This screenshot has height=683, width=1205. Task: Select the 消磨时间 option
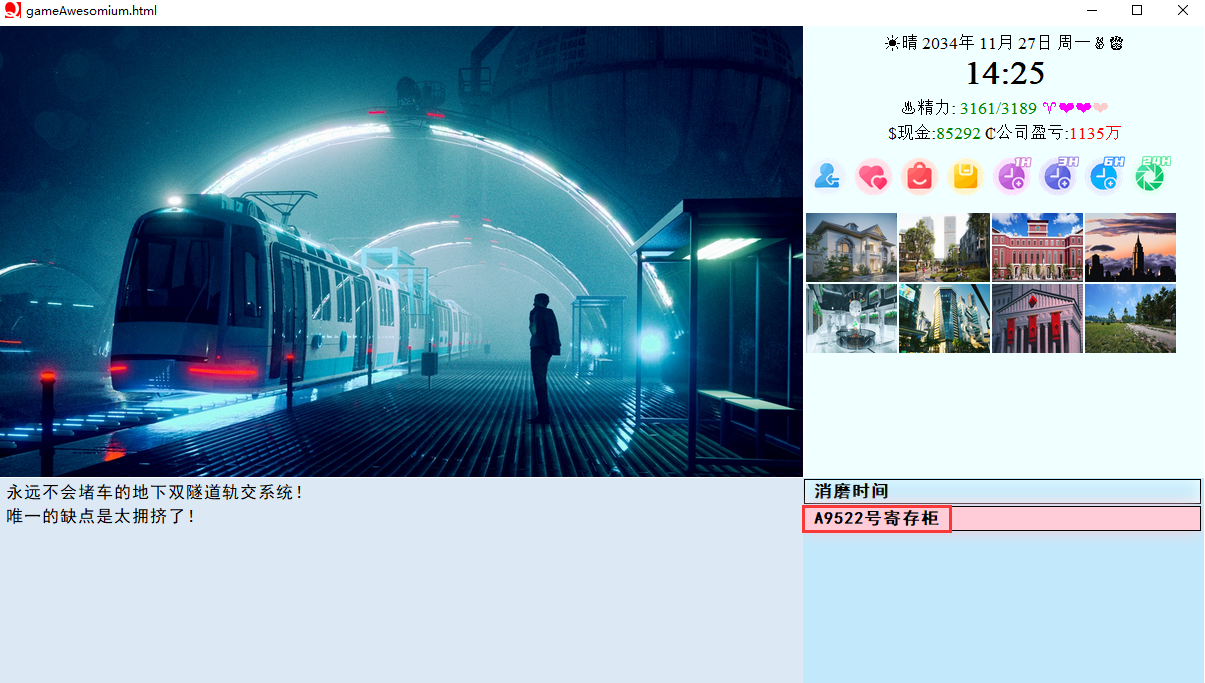1002,491
